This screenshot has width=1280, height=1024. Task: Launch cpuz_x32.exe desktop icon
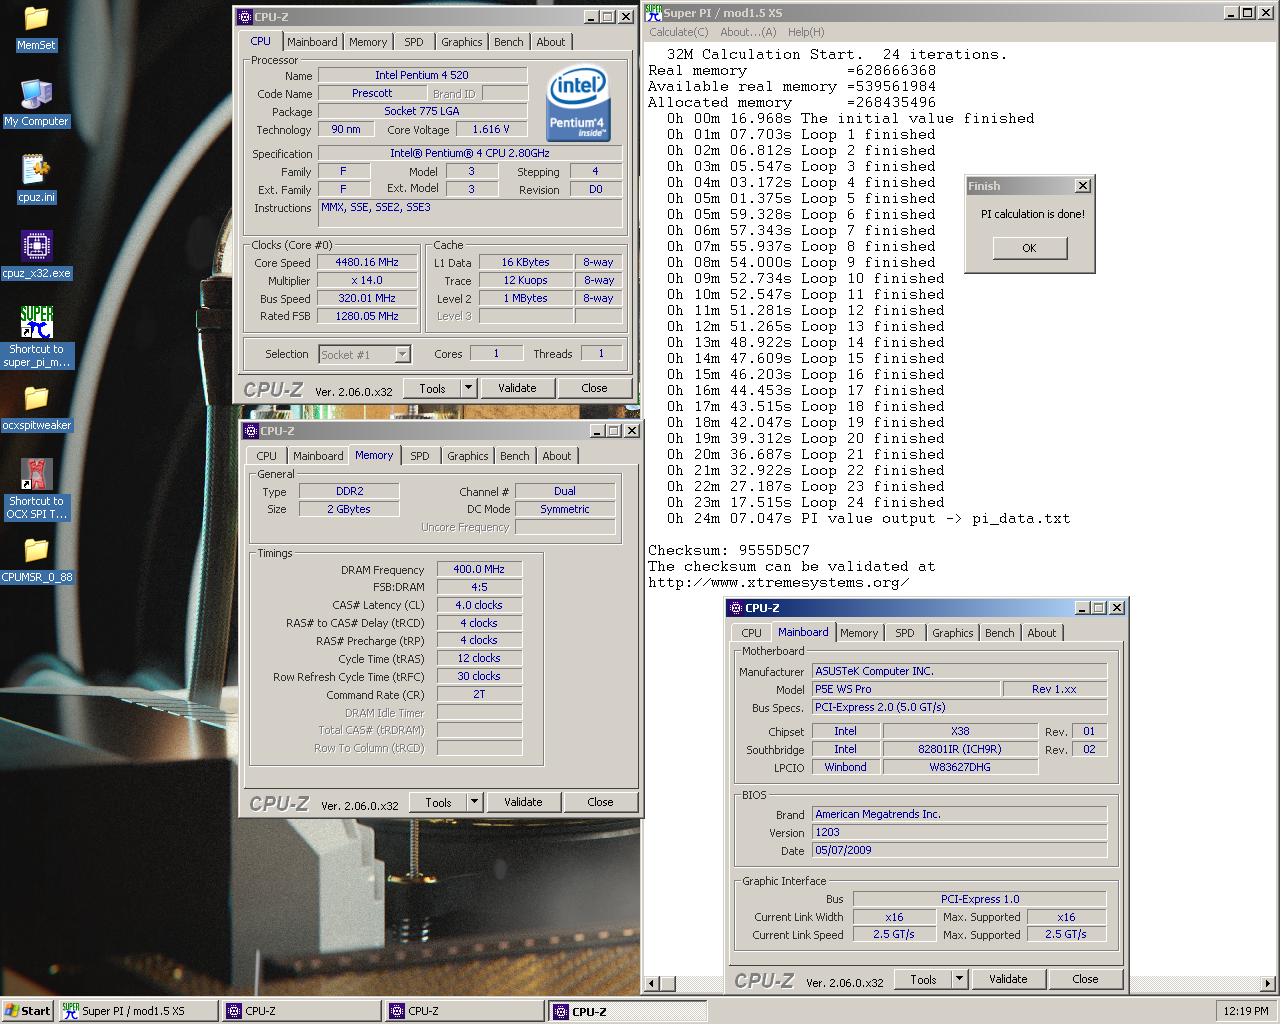36,256
